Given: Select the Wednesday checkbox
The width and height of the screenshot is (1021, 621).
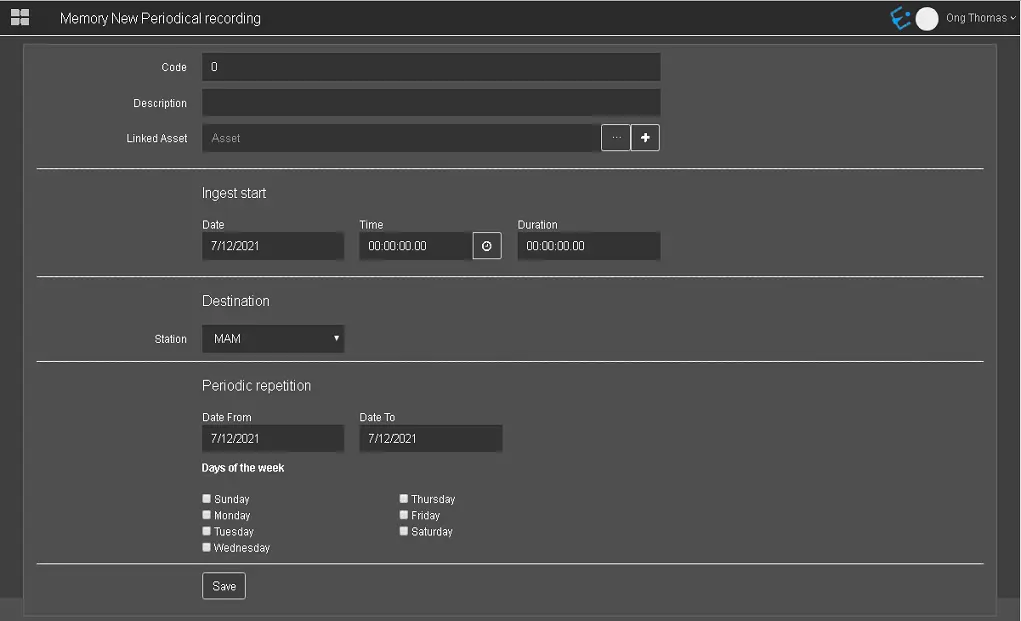Looking at the screenshot, I should (207, 547).
